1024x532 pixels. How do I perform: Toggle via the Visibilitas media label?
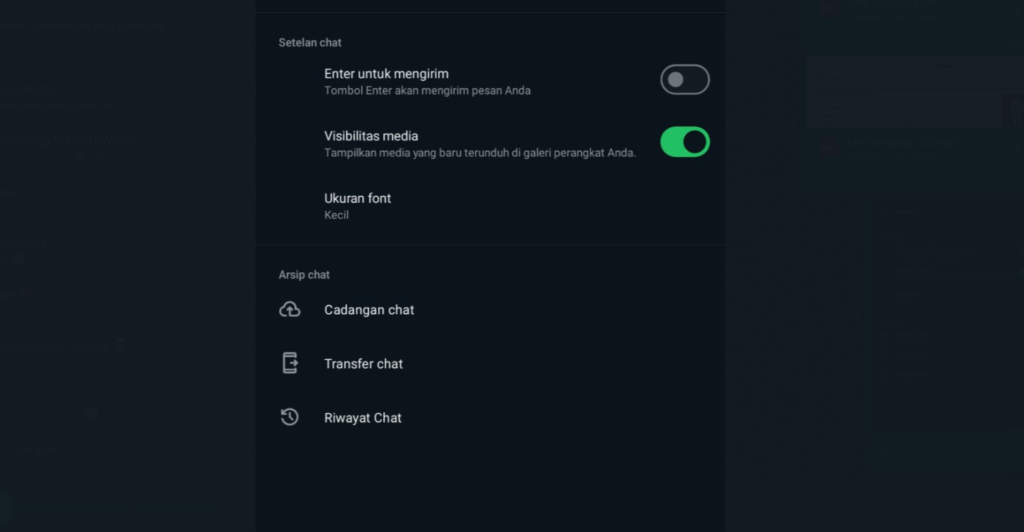click(371, 136)
